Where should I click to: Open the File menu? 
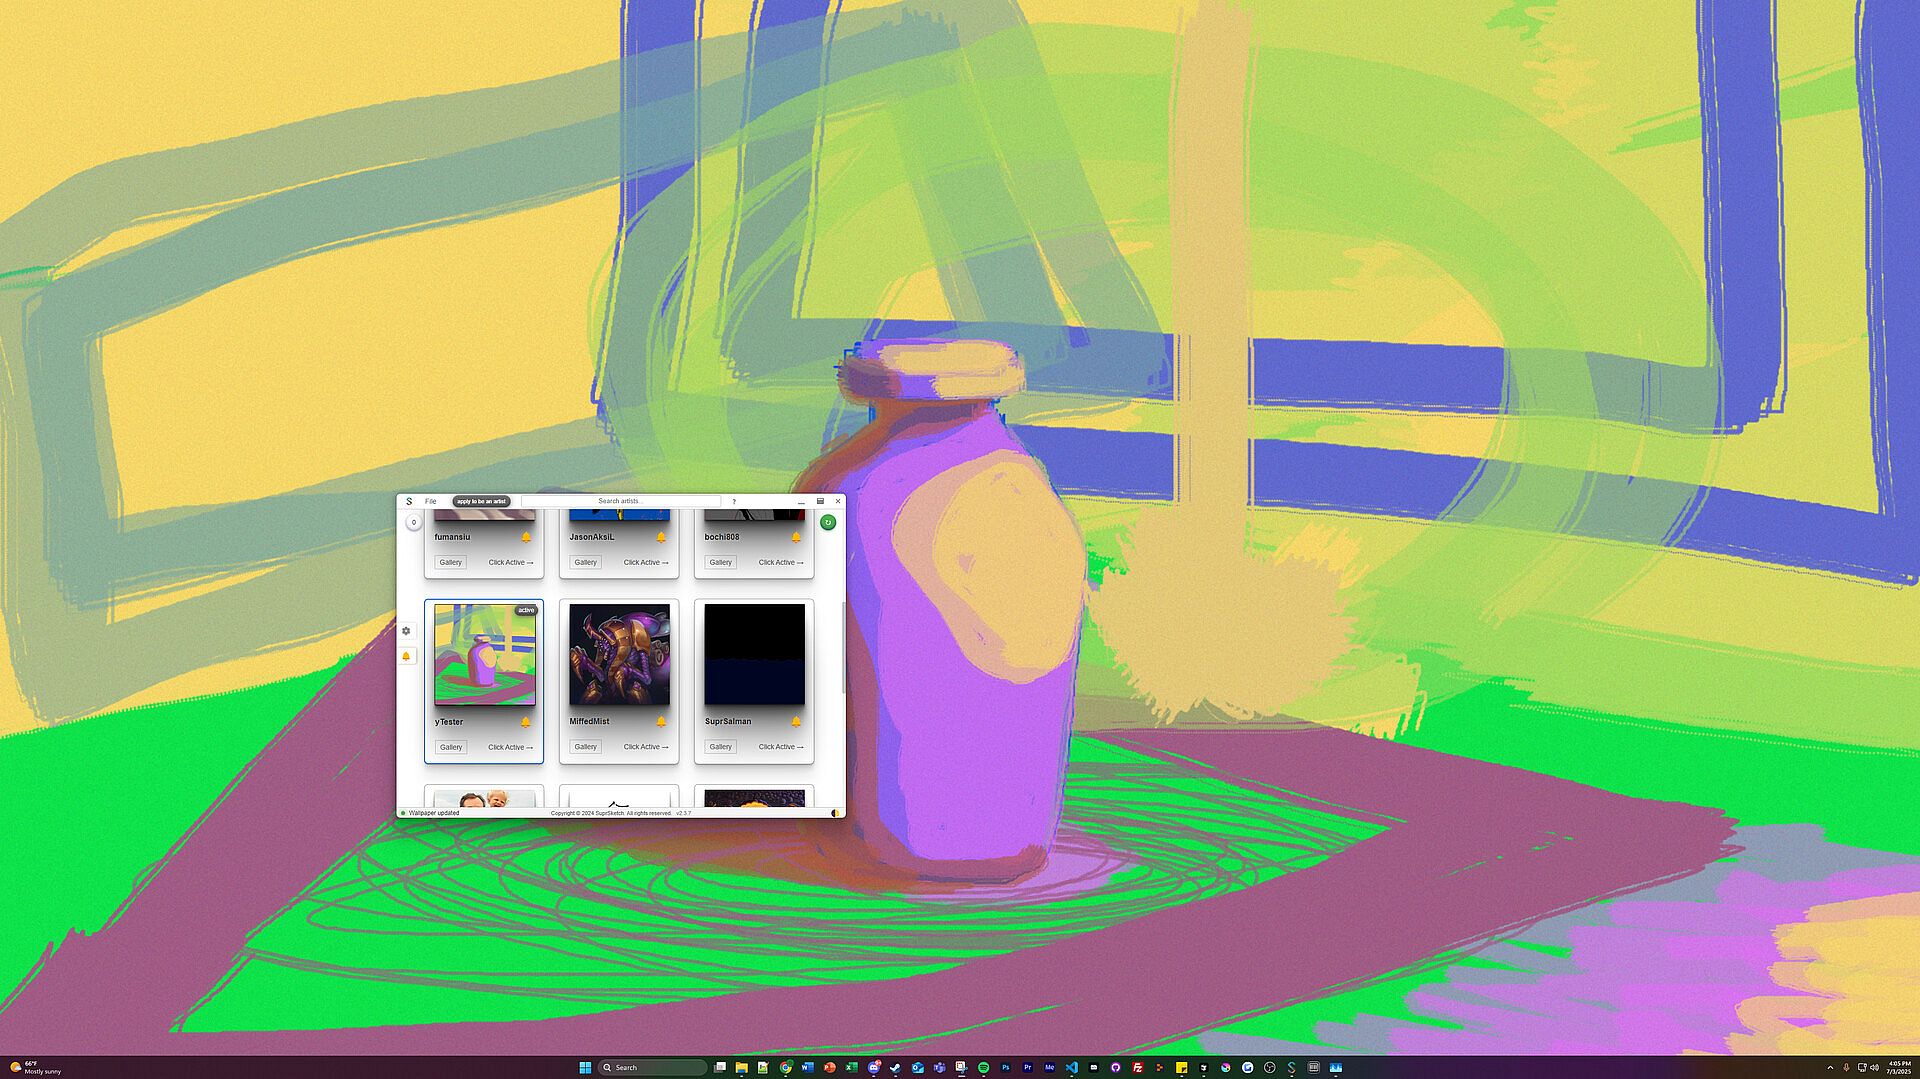point(431,501)
